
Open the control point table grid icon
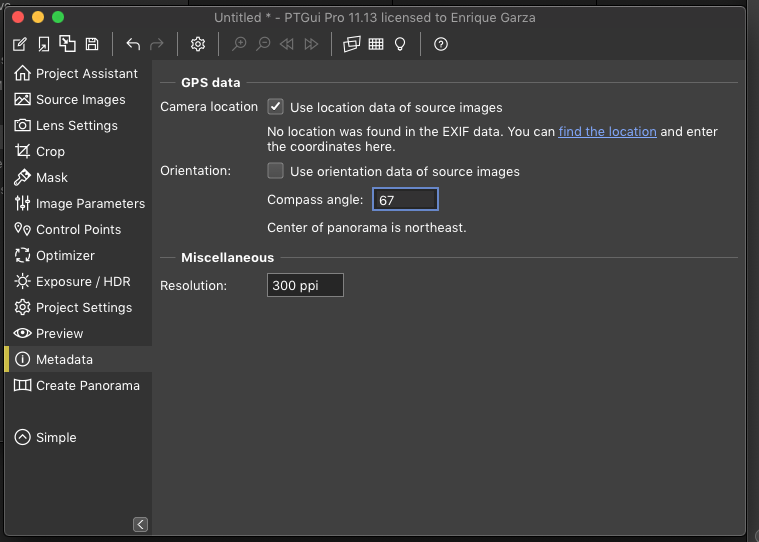376,44
